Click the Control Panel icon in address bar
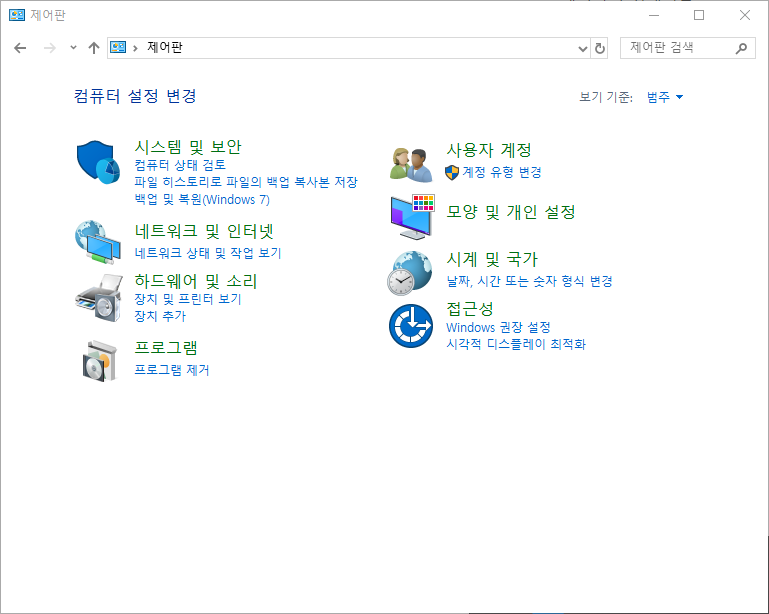The height and width of the screenshot is (614, 769). coord(118,47)
